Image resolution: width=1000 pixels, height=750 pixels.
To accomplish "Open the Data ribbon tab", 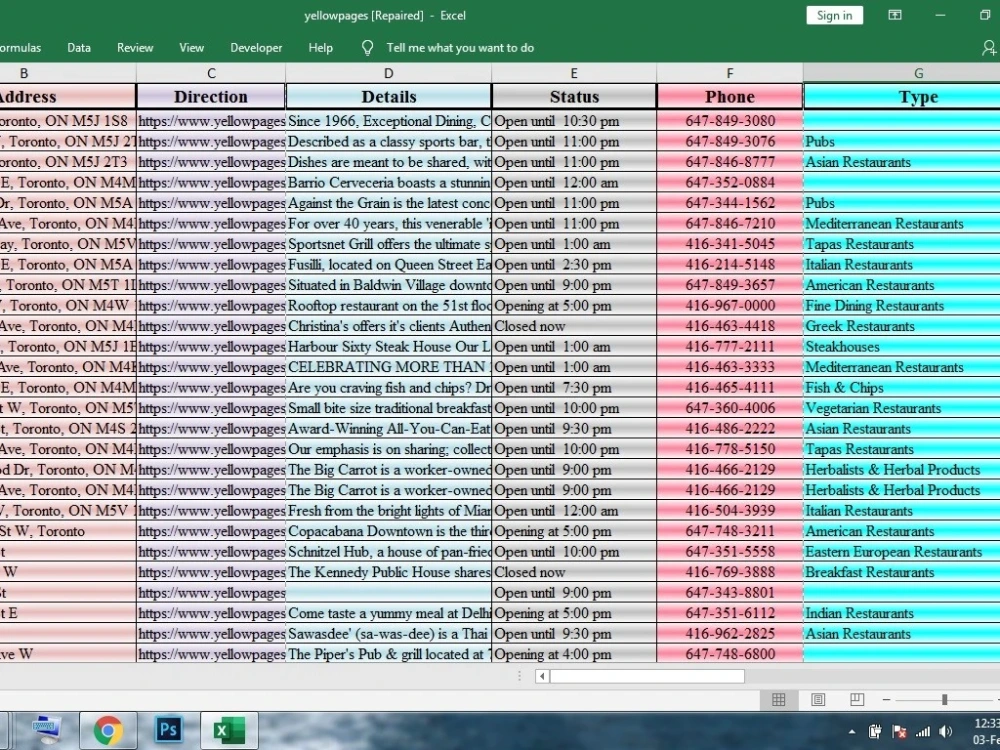I will click(x=79, y=48).
